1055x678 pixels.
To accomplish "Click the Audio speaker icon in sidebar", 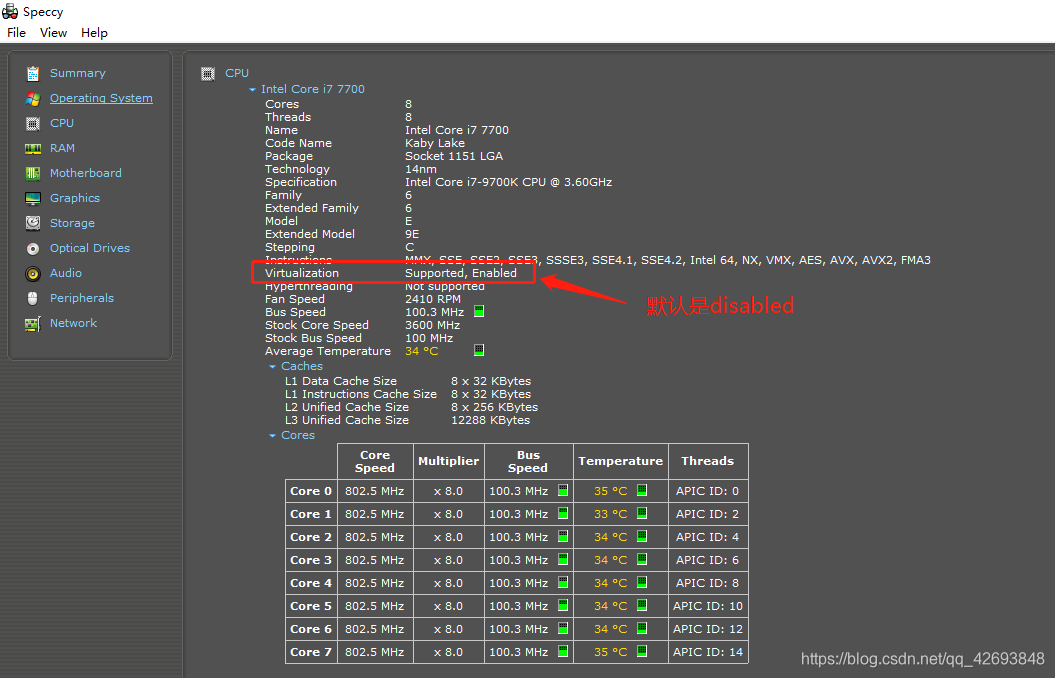I will (x=33, y=274).
